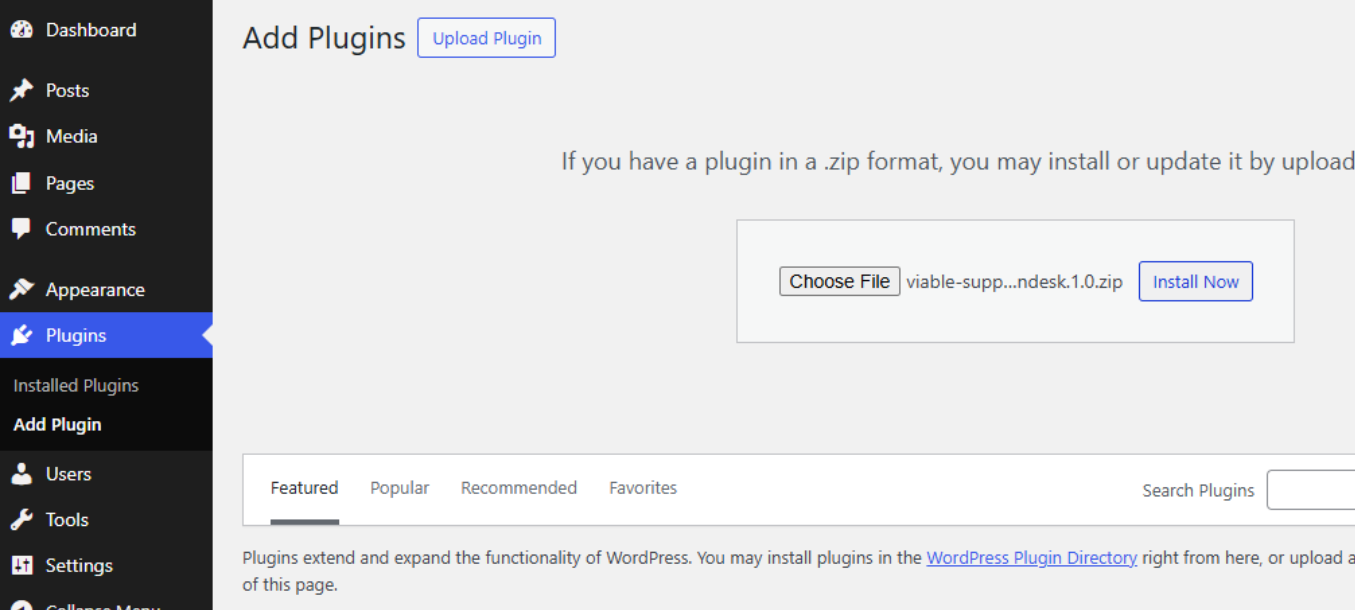Open the WordPress Plugin Directory link

coord(1031,558)
